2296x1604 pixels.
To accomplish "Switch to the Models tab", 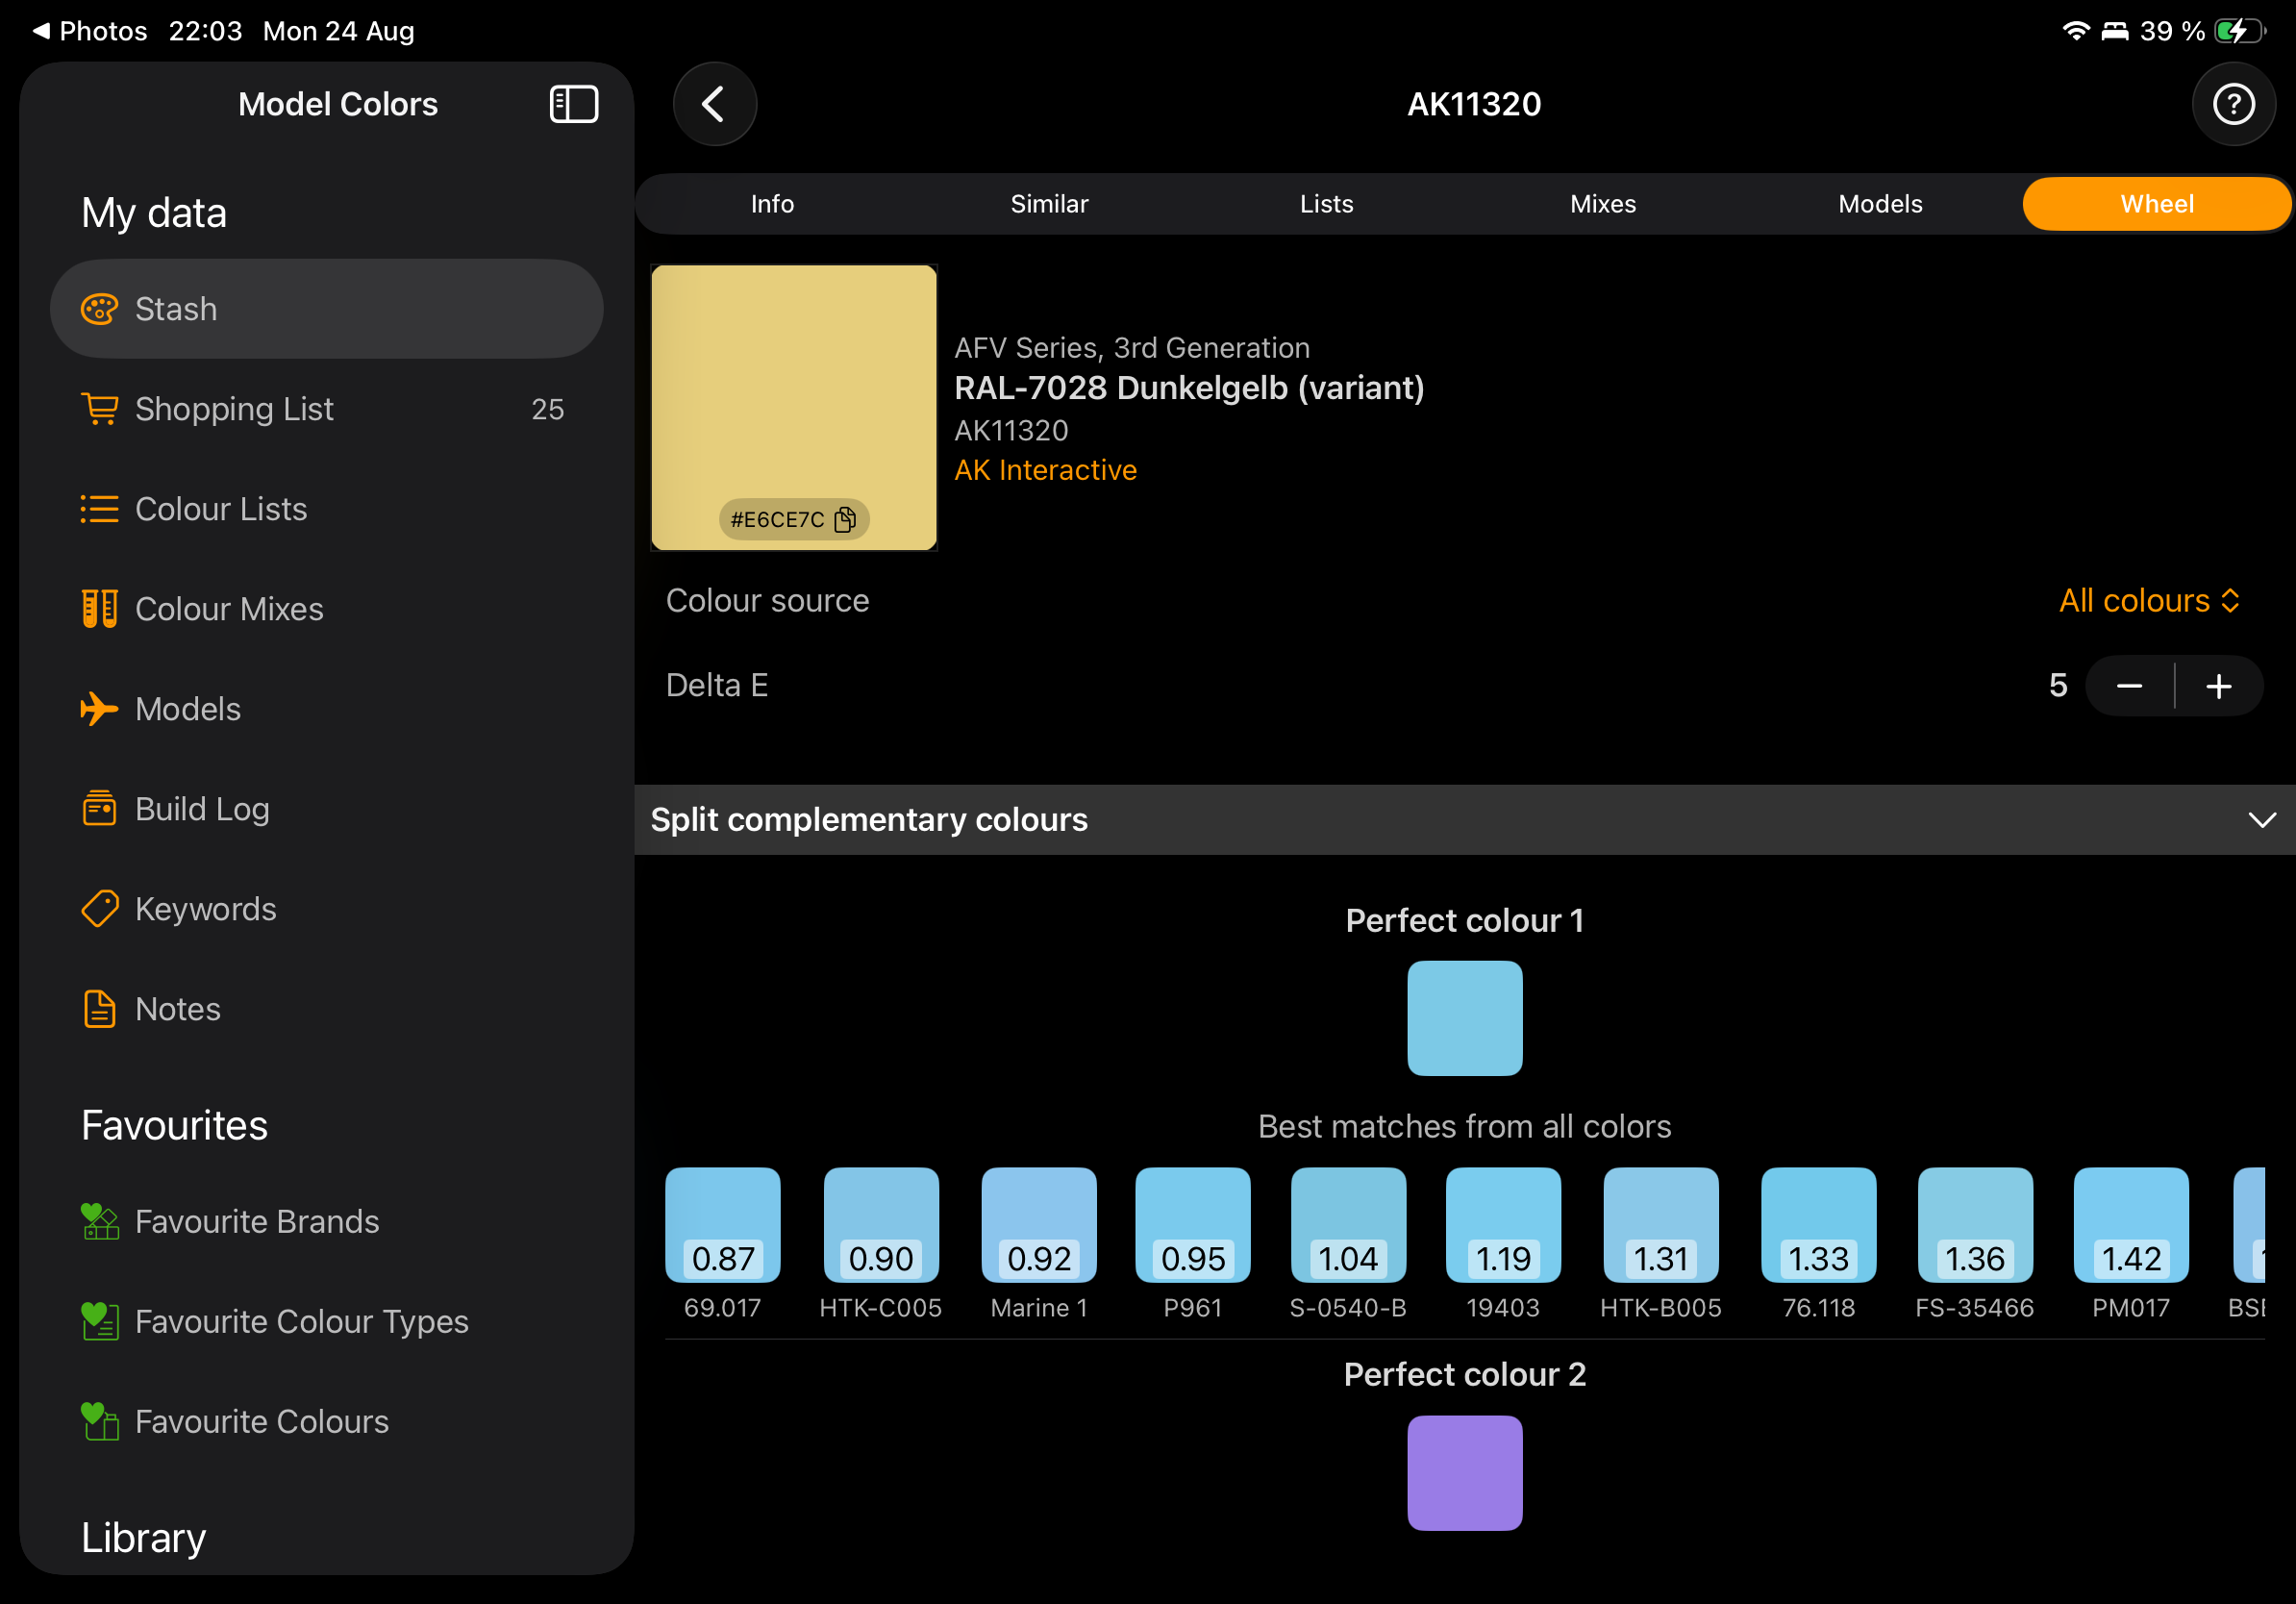I will click(1880, 204).
